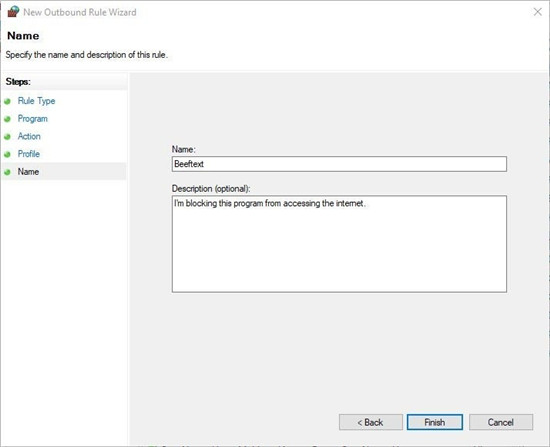Close the New Outbound Rule Wizard window
The image size is (550, 447).
[537, 12]
